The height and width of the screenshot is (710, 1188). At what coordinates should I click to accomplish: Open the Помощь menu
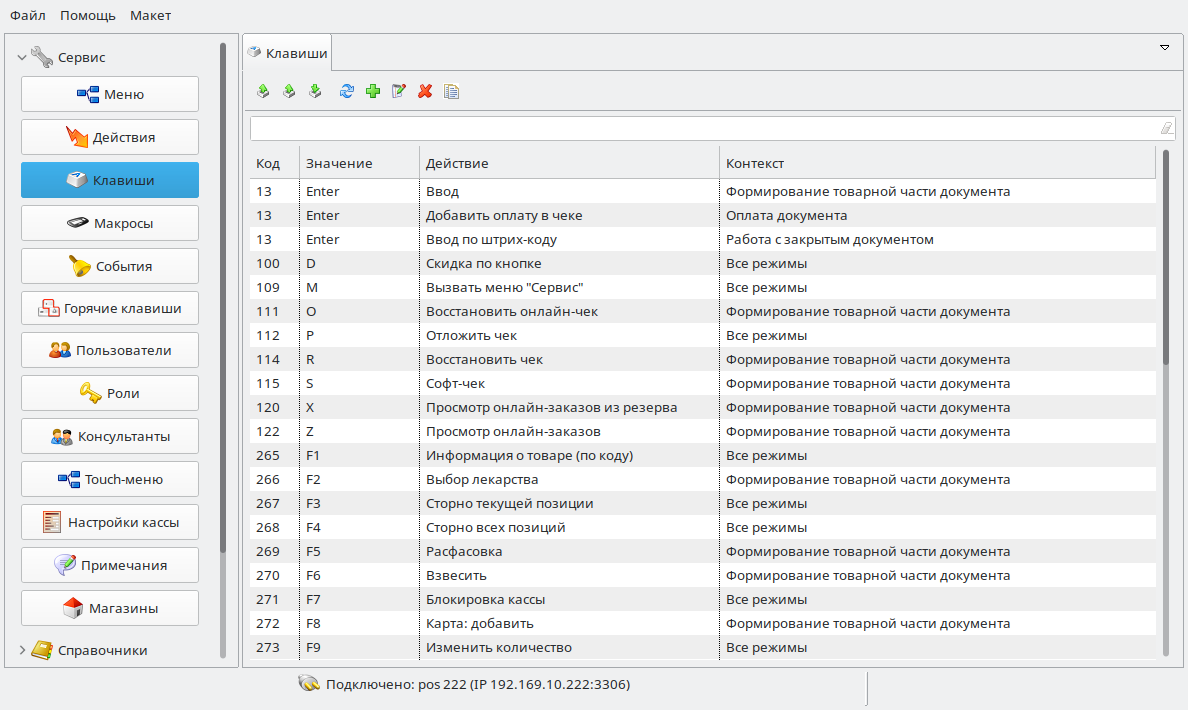tap(88, 15)
